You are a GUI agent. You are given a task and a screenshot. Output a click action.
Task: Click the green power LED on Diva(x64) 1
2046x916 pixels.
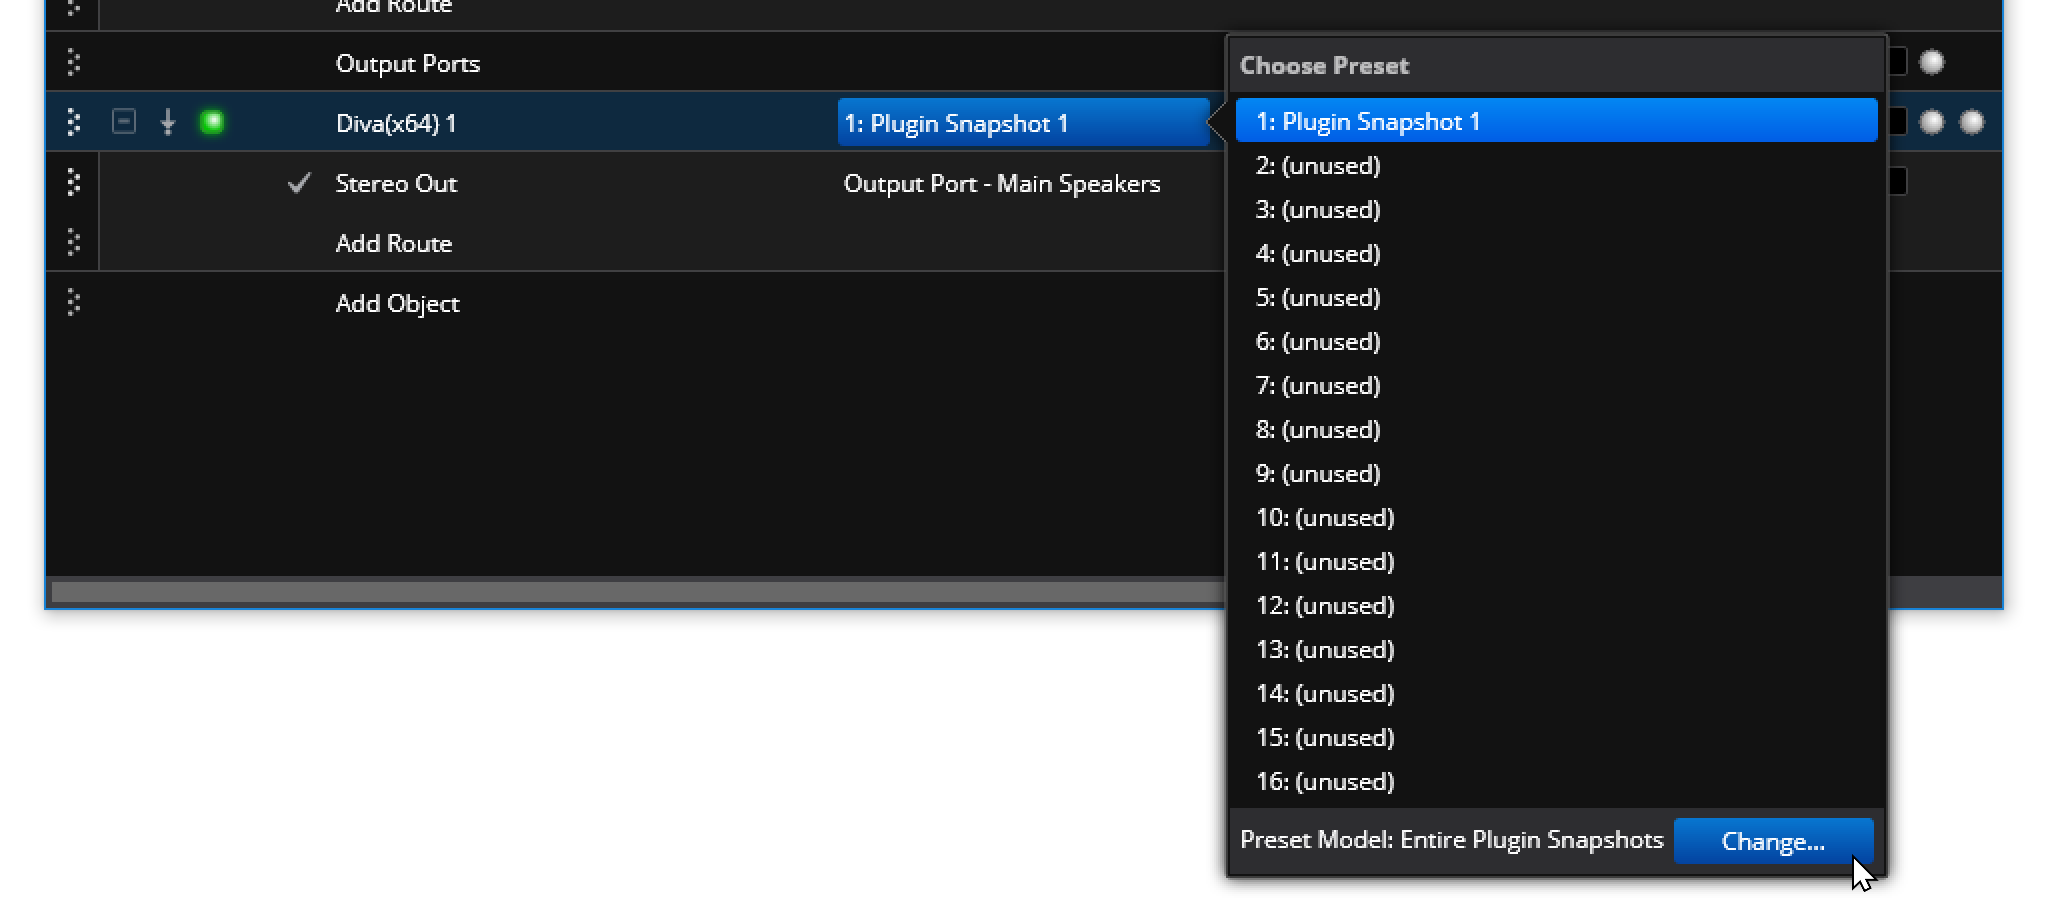pyautogui.click(x=212, y=122)
